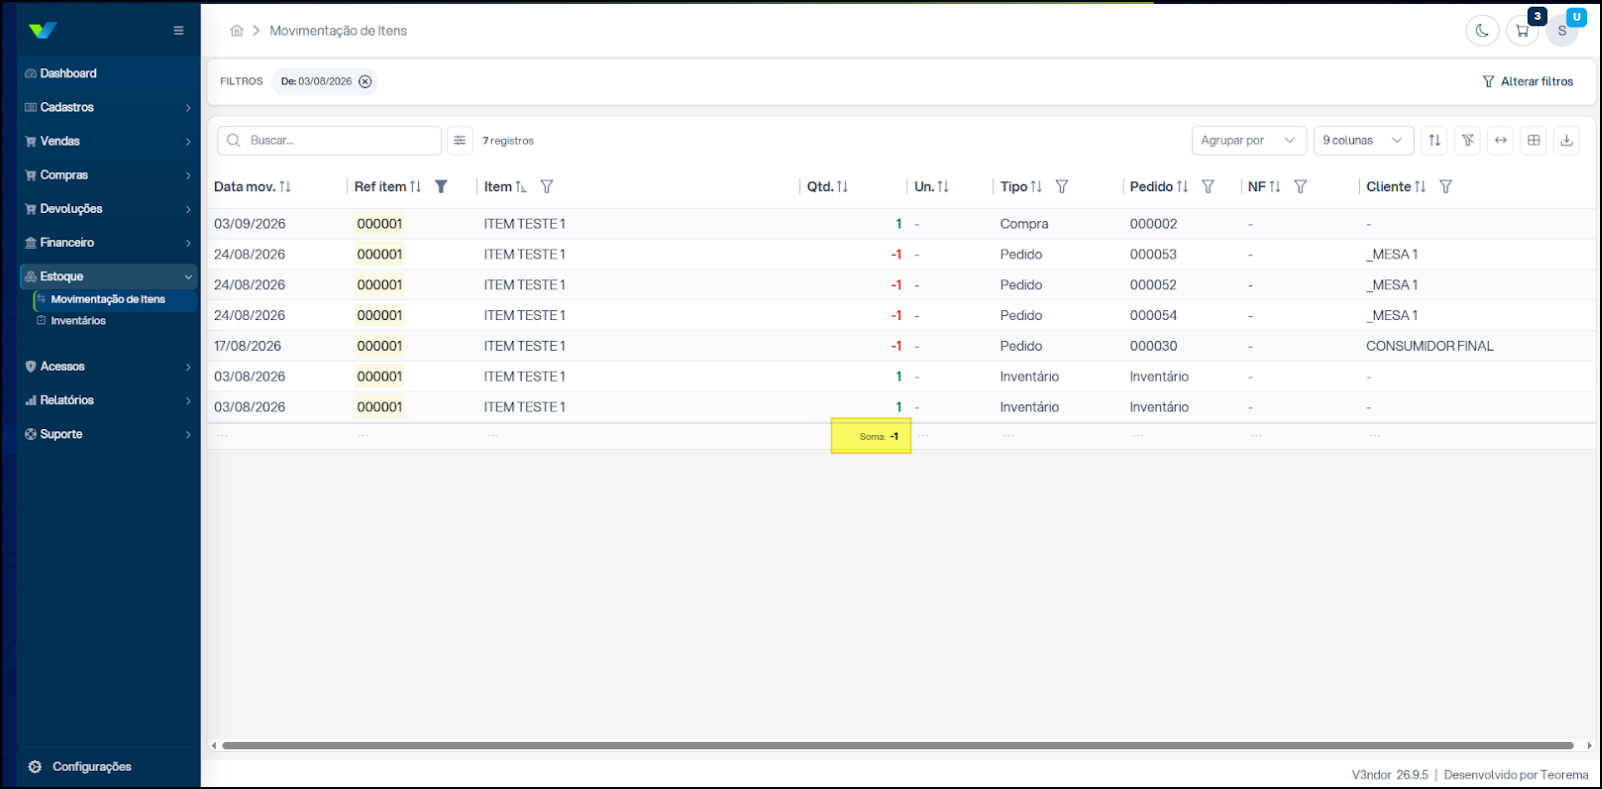Clear table filters with the toolbar funnel icon
Screen dimensions: 1602x789
tap(1468, 141)
